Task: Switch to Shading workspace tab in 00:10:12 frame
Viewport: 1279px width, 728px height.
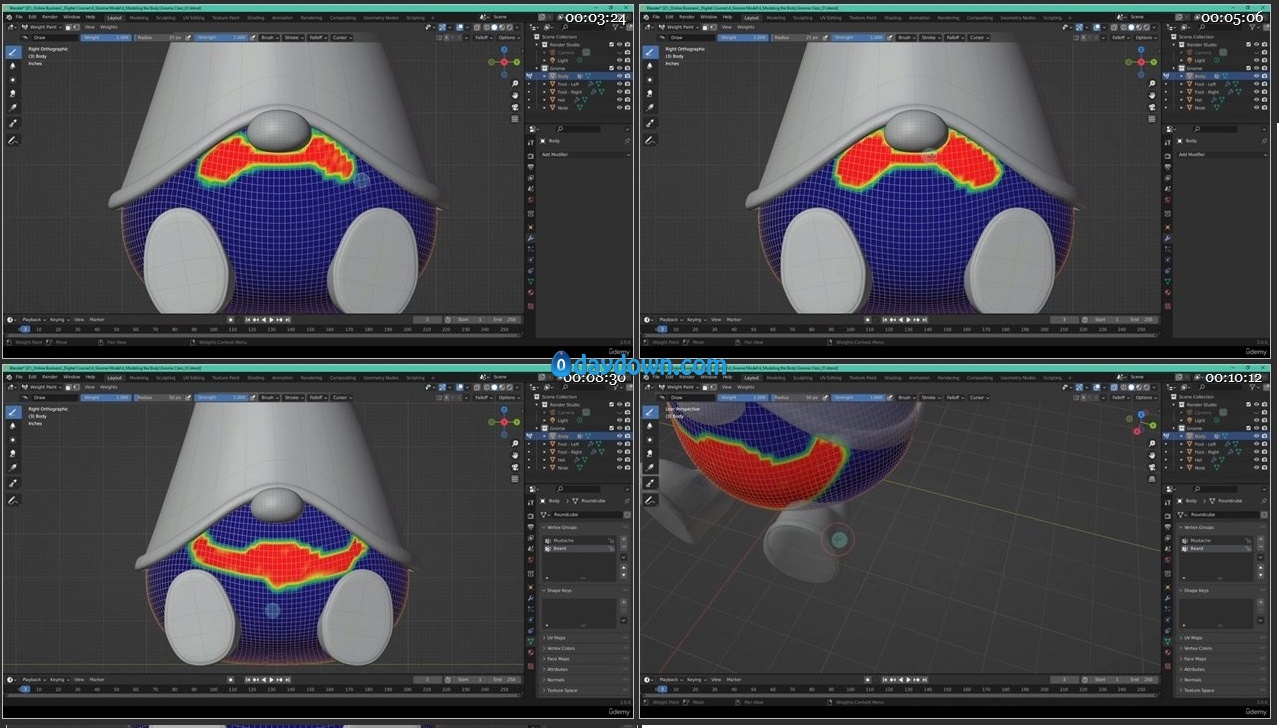Action: coord(894,378)
